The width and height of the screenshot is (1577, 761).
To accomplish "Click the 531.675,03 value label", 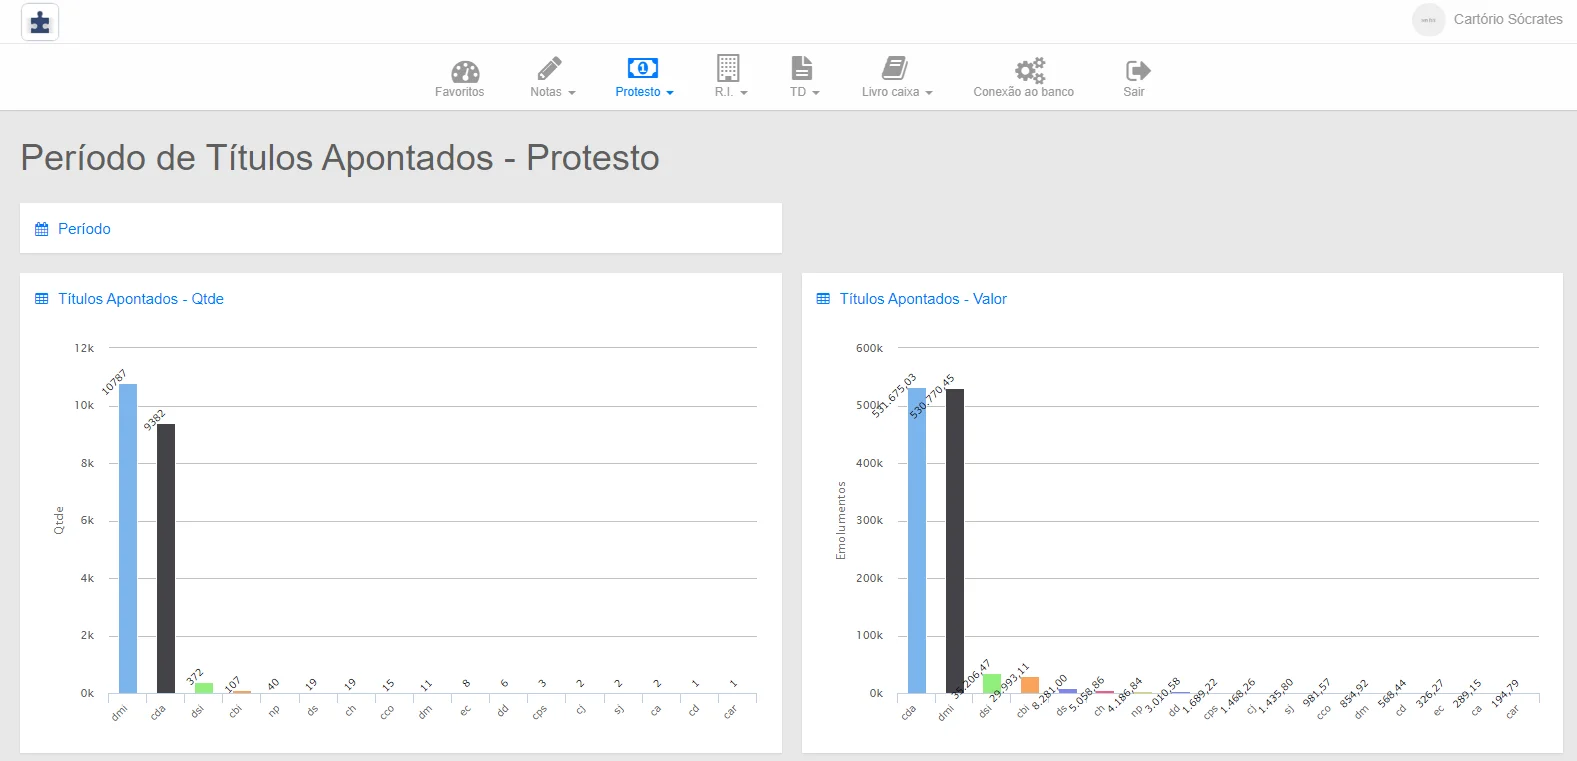I will [x=894, y=395].
